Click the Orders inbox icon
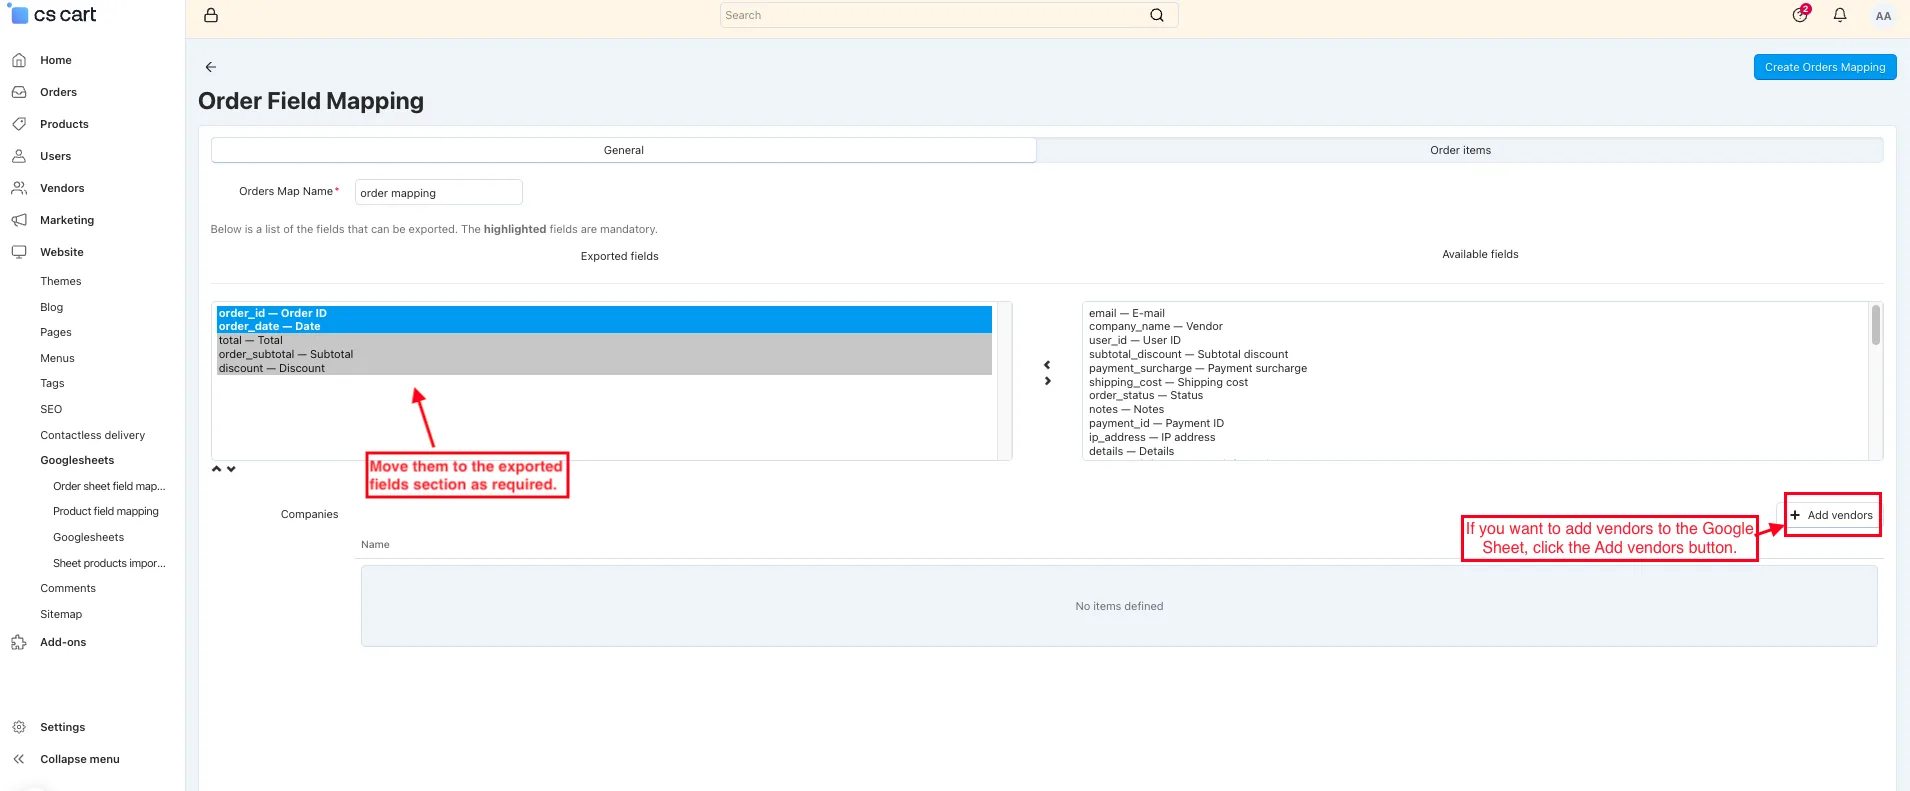Viewport: 1910px width, 791px height. point(19,92)
